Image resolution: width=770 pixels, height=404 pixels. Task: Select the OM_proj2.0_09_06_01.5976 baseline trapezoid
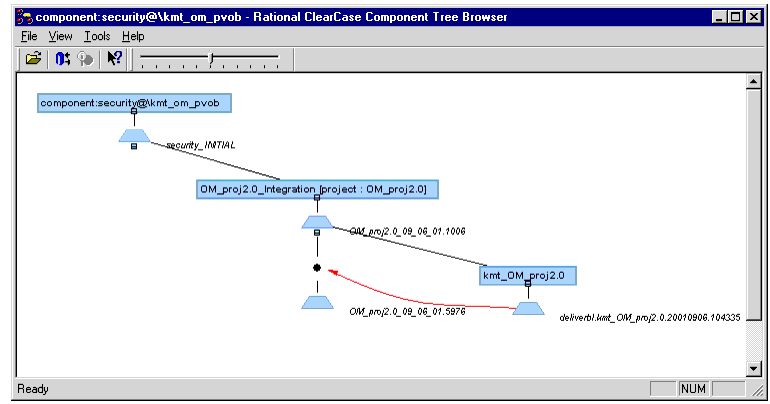coord(317,302)
